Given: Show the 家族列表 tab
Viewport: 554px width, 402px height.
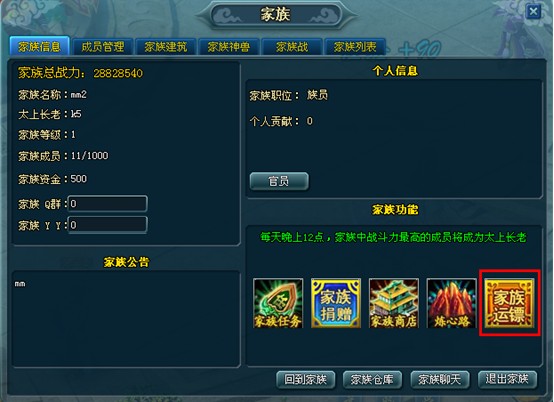Looking at the screenshot, I should pyautogui.click(x=355, y=47).
